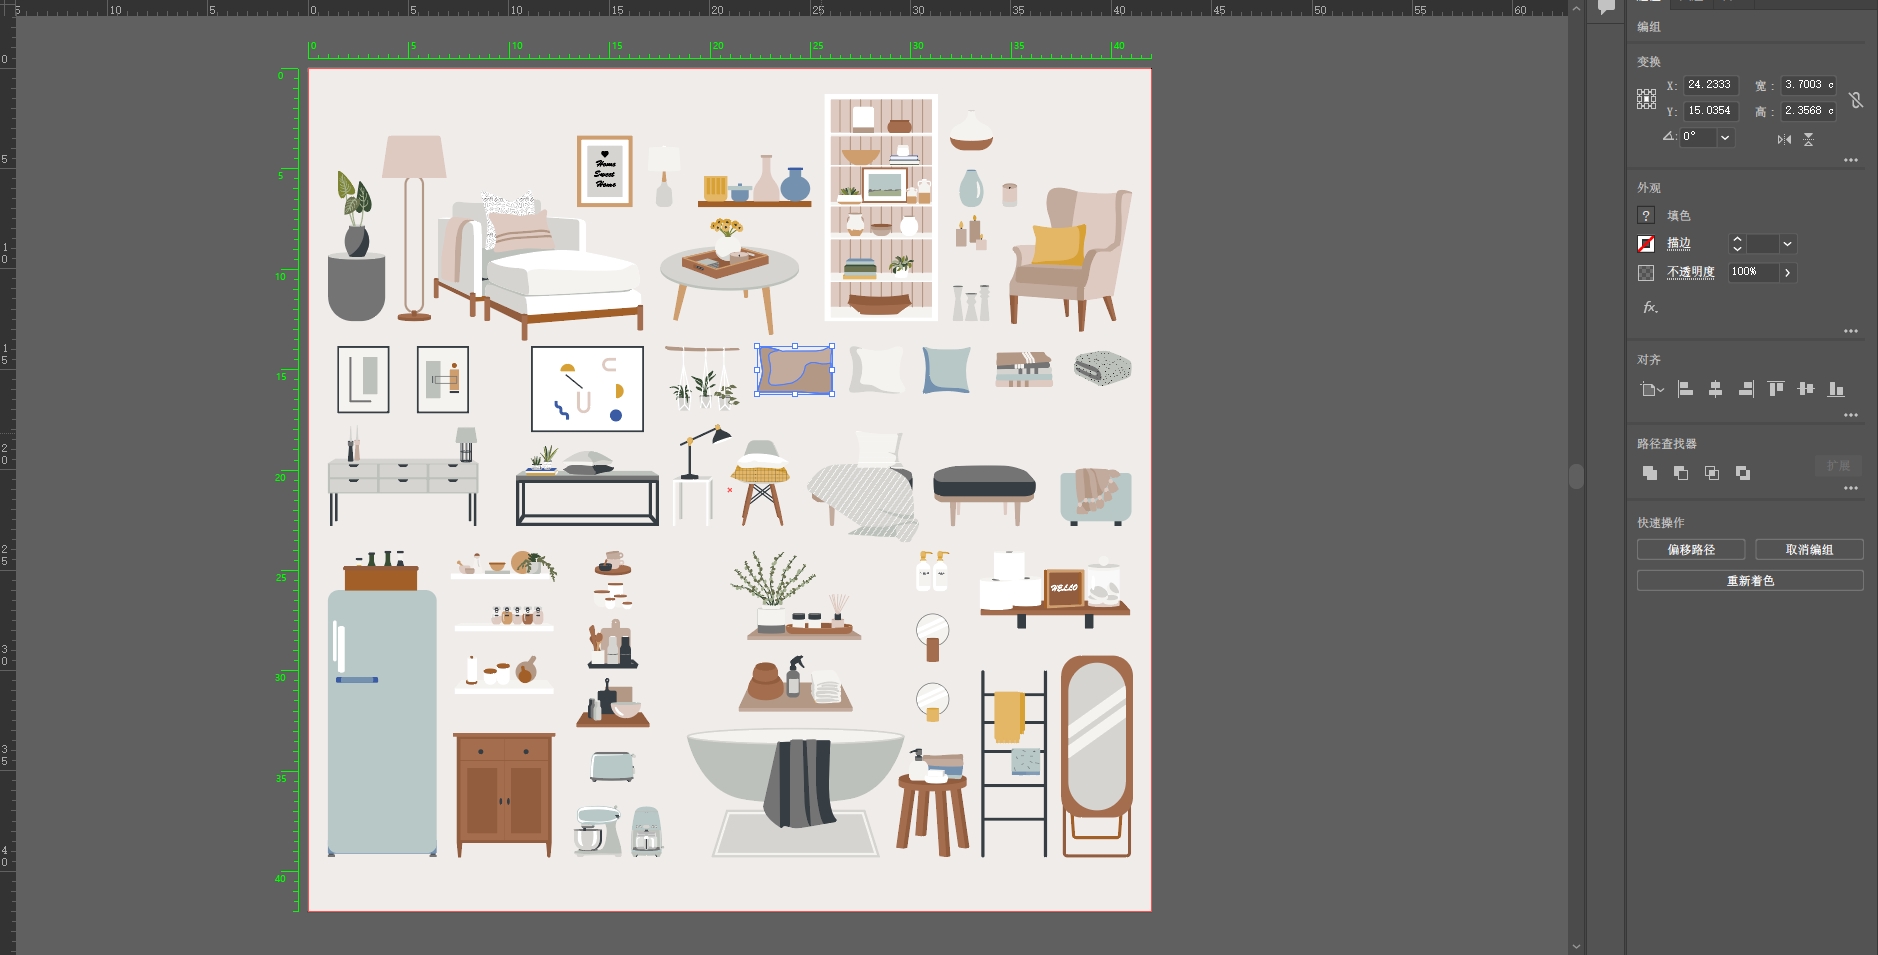Screen dimensions: 1878x955
Task: Click the reference point locator grid
Action: 1646,98
